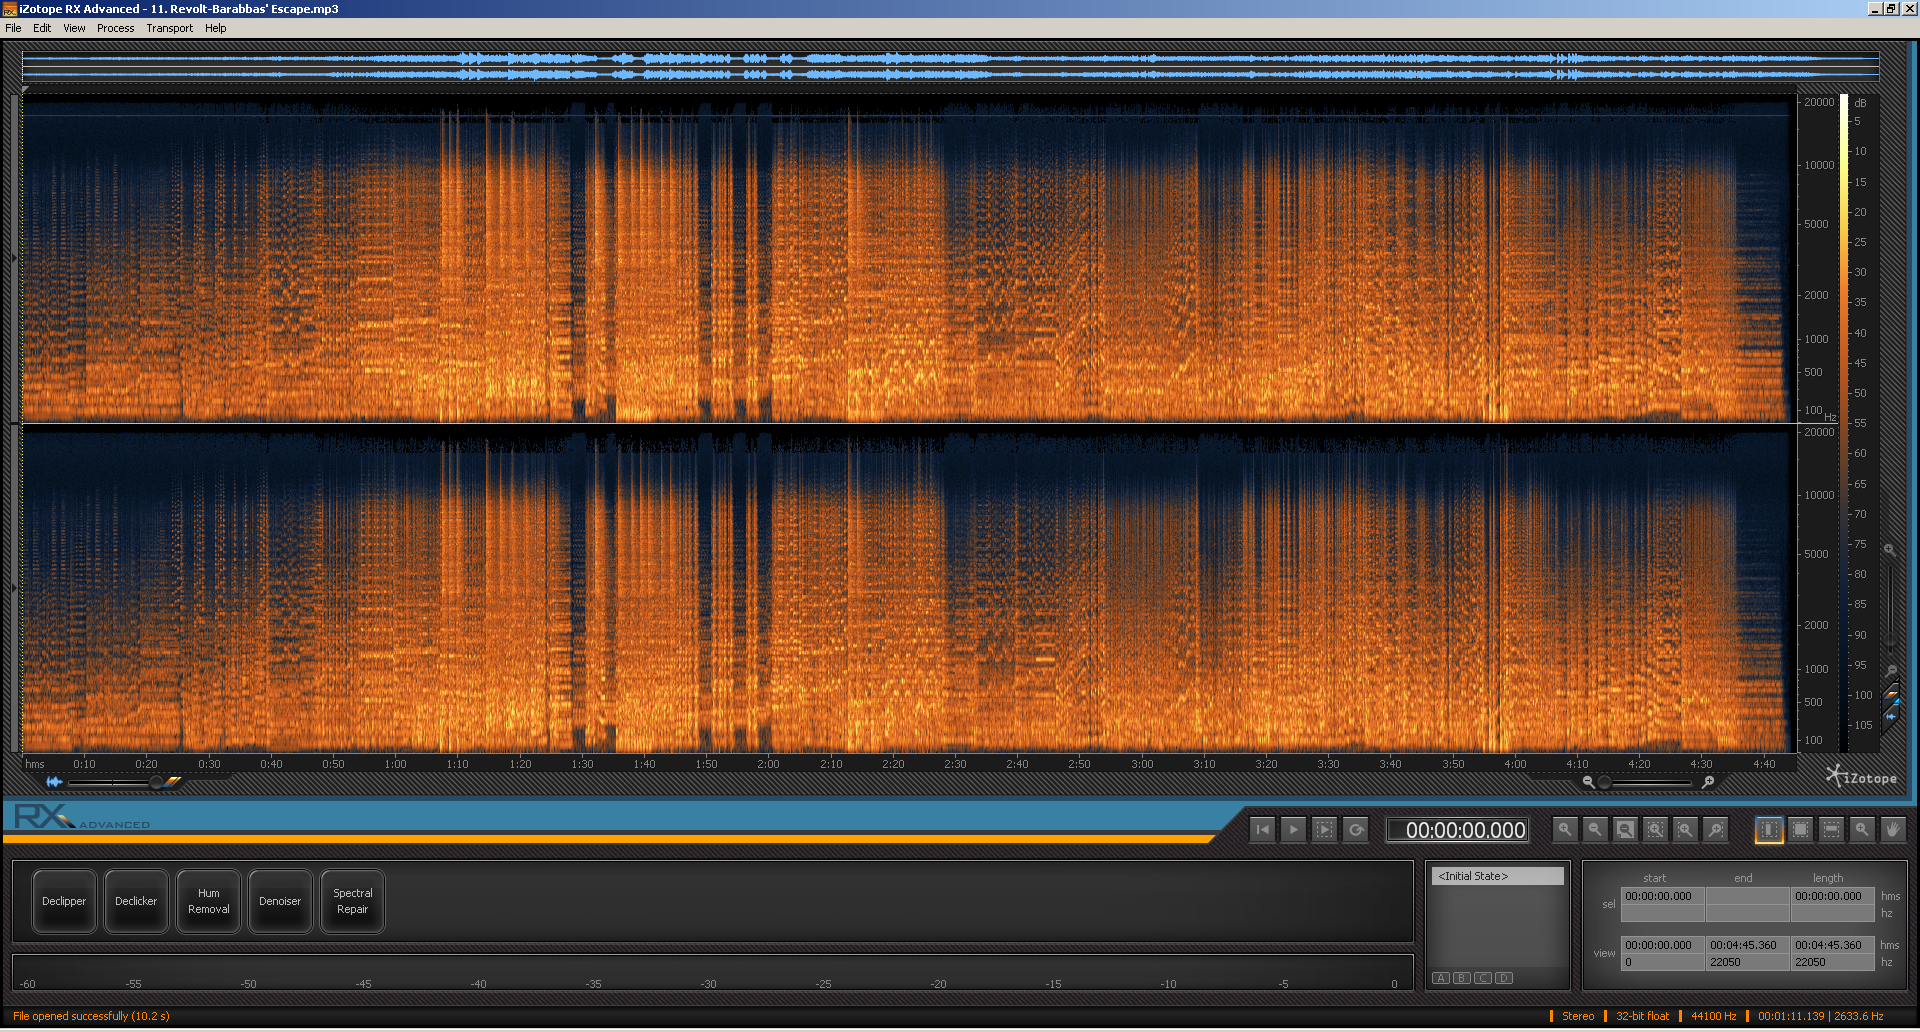Viewport: 1920px width, 1032px height.
Task: Click spectrogram amplitude icon on right edge
Action: coord(1892,694)
